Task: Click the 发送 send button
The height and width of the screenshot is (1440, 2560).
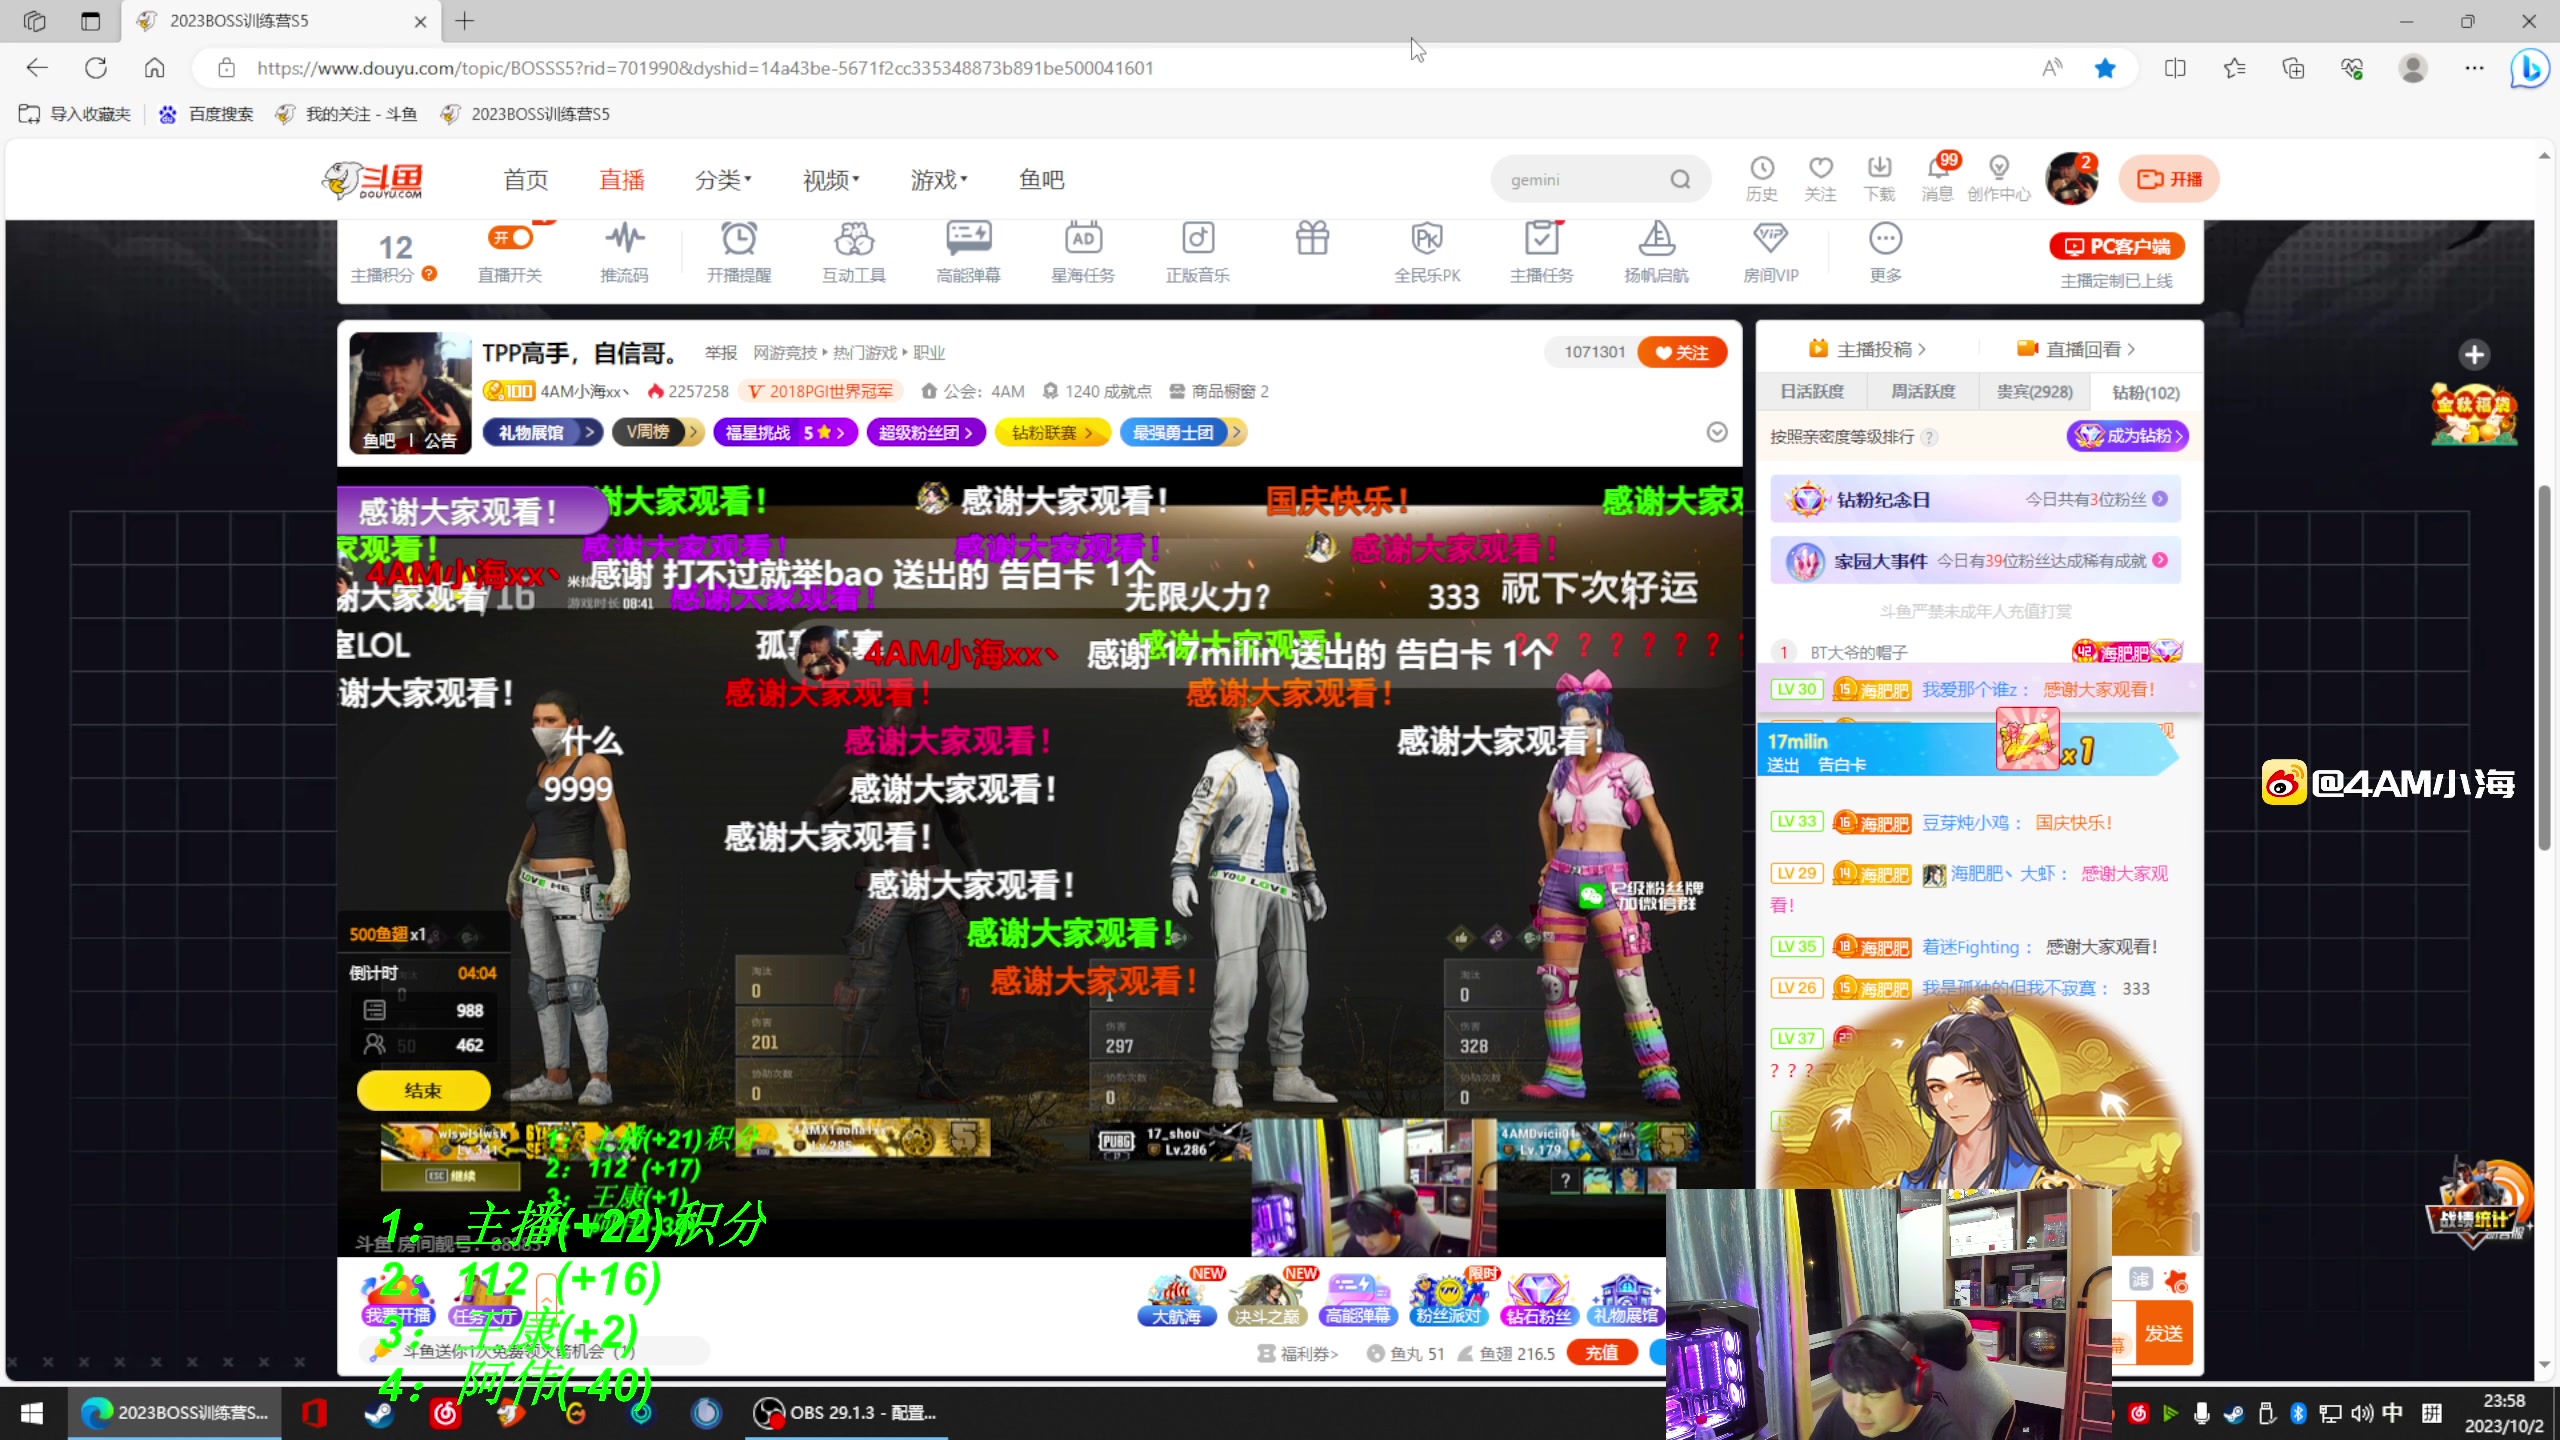Action: [x=2163, y=1332]
